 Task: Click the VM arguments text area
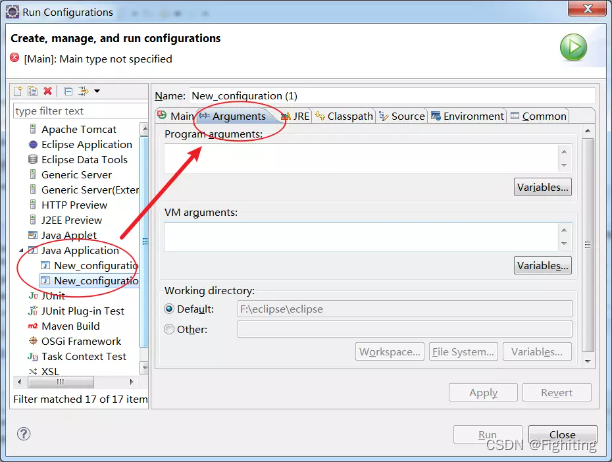(x=362, y=237)
